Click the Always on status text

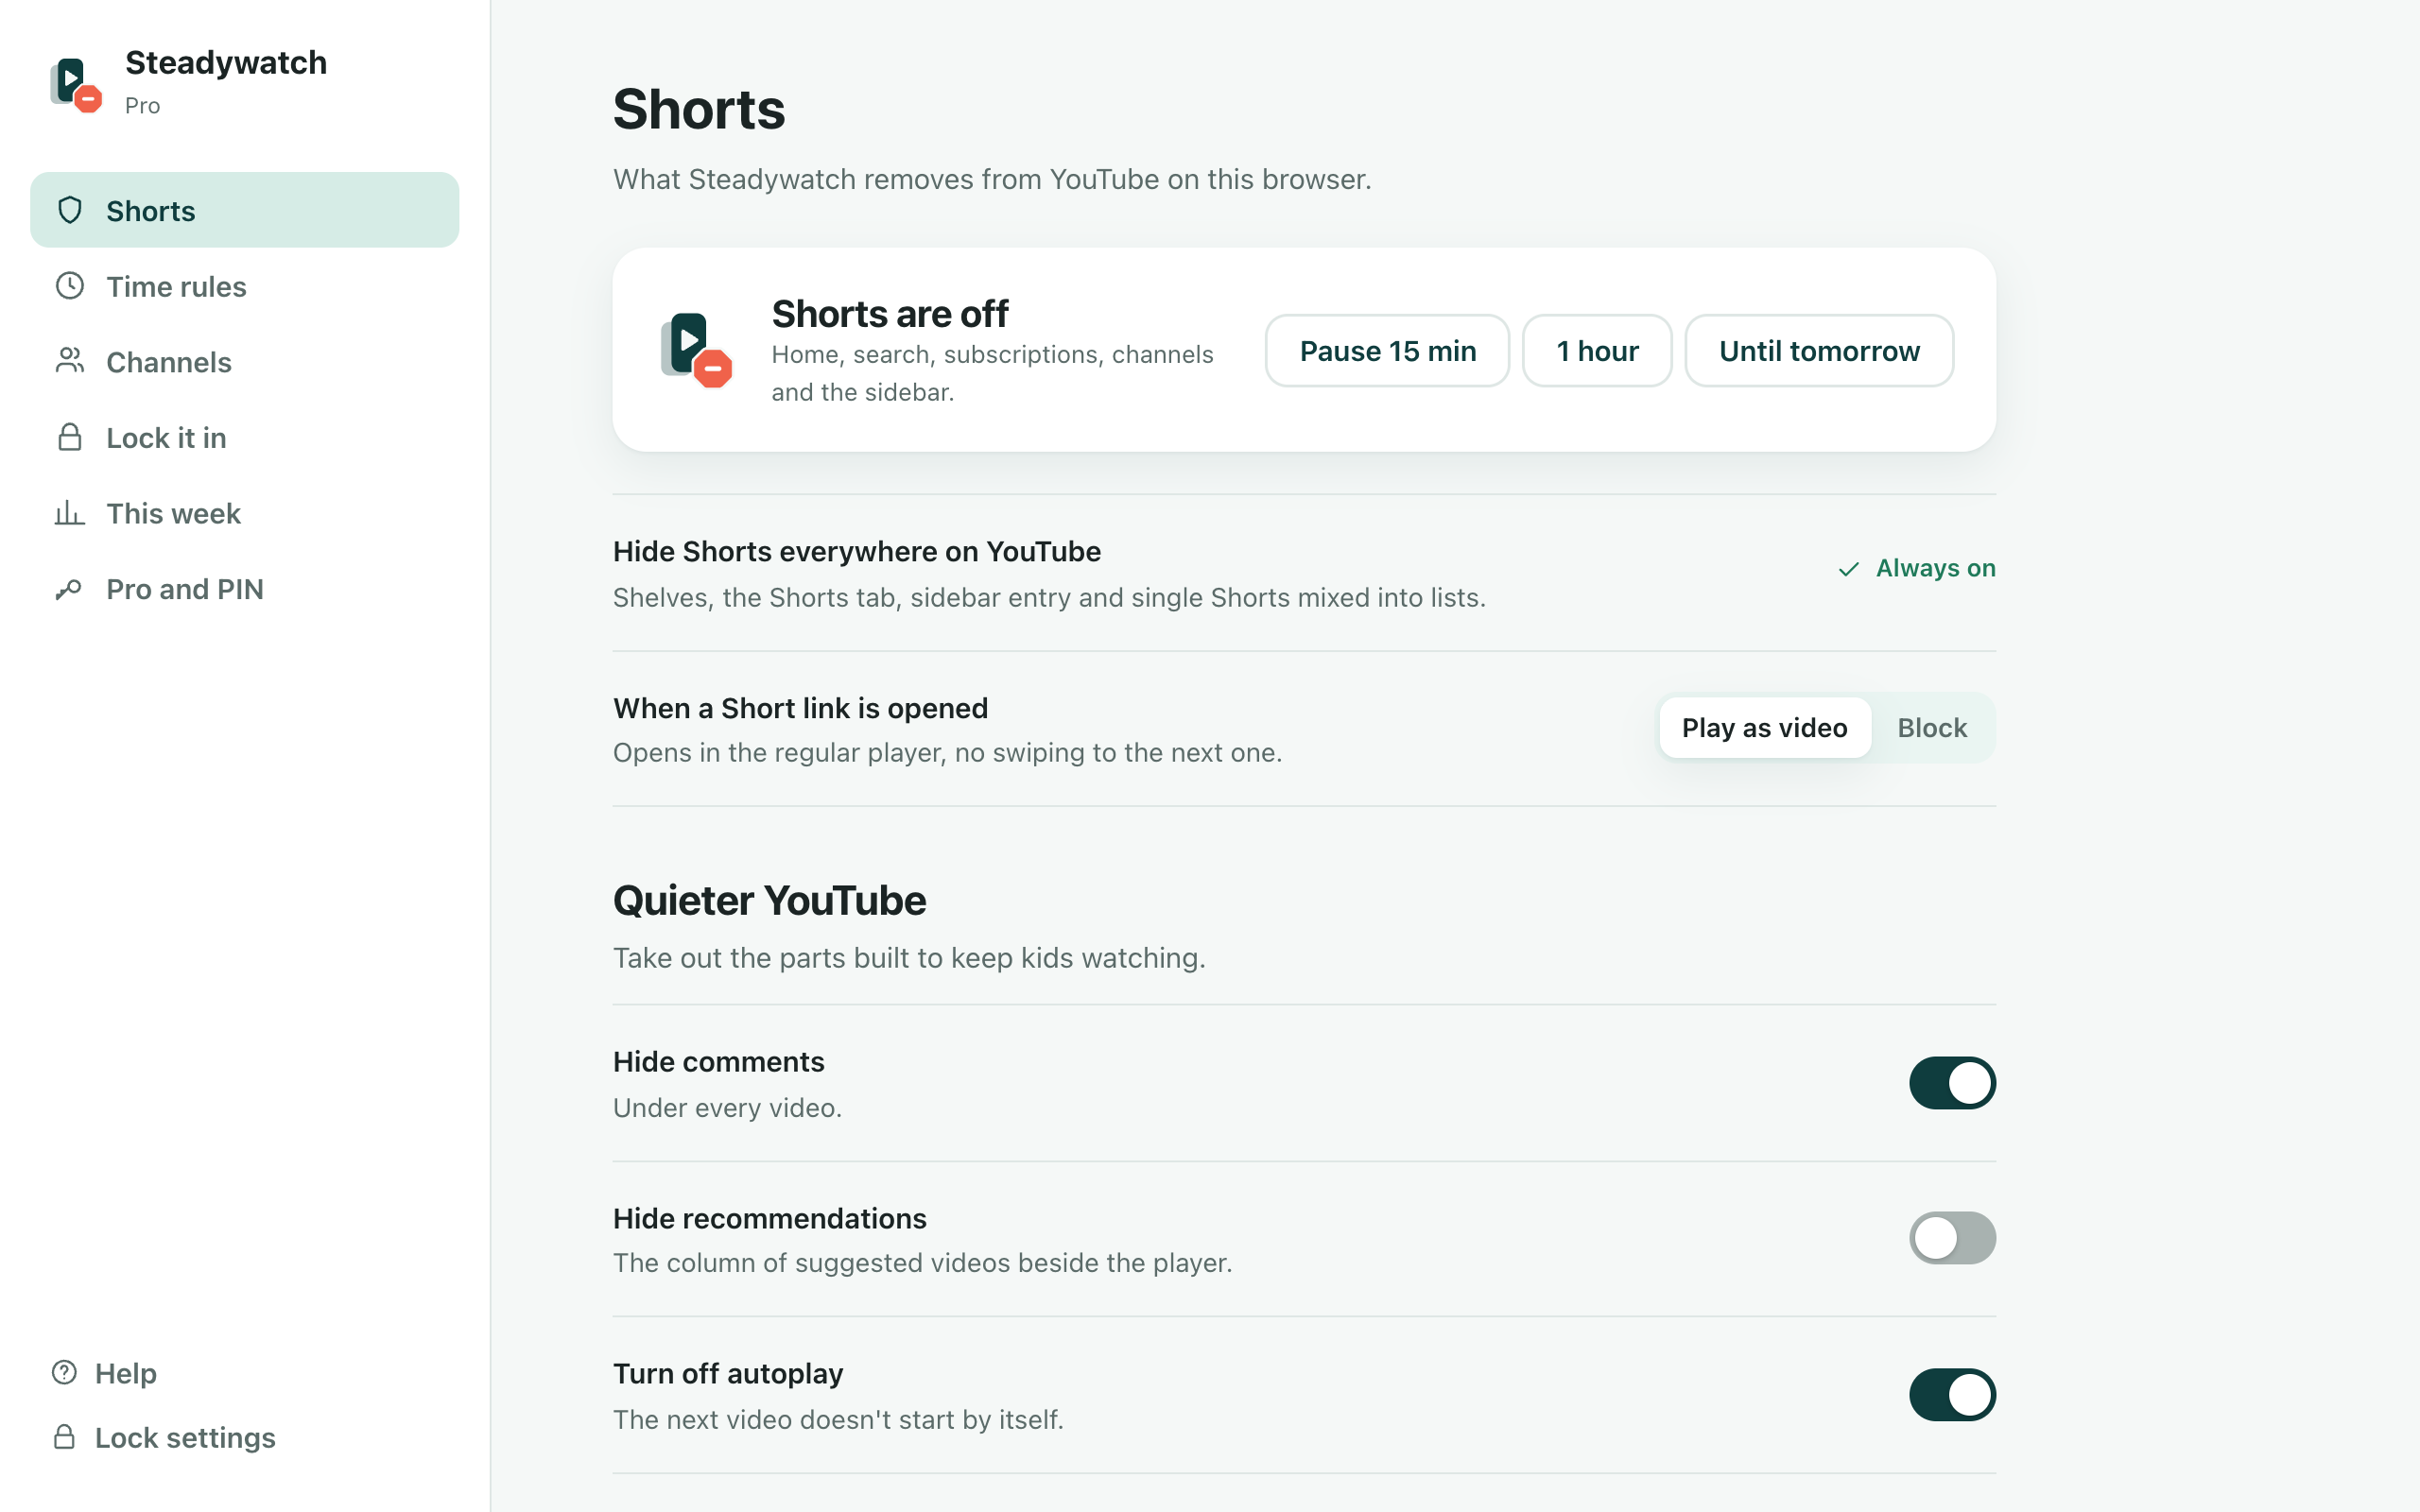pos(1935,568)
